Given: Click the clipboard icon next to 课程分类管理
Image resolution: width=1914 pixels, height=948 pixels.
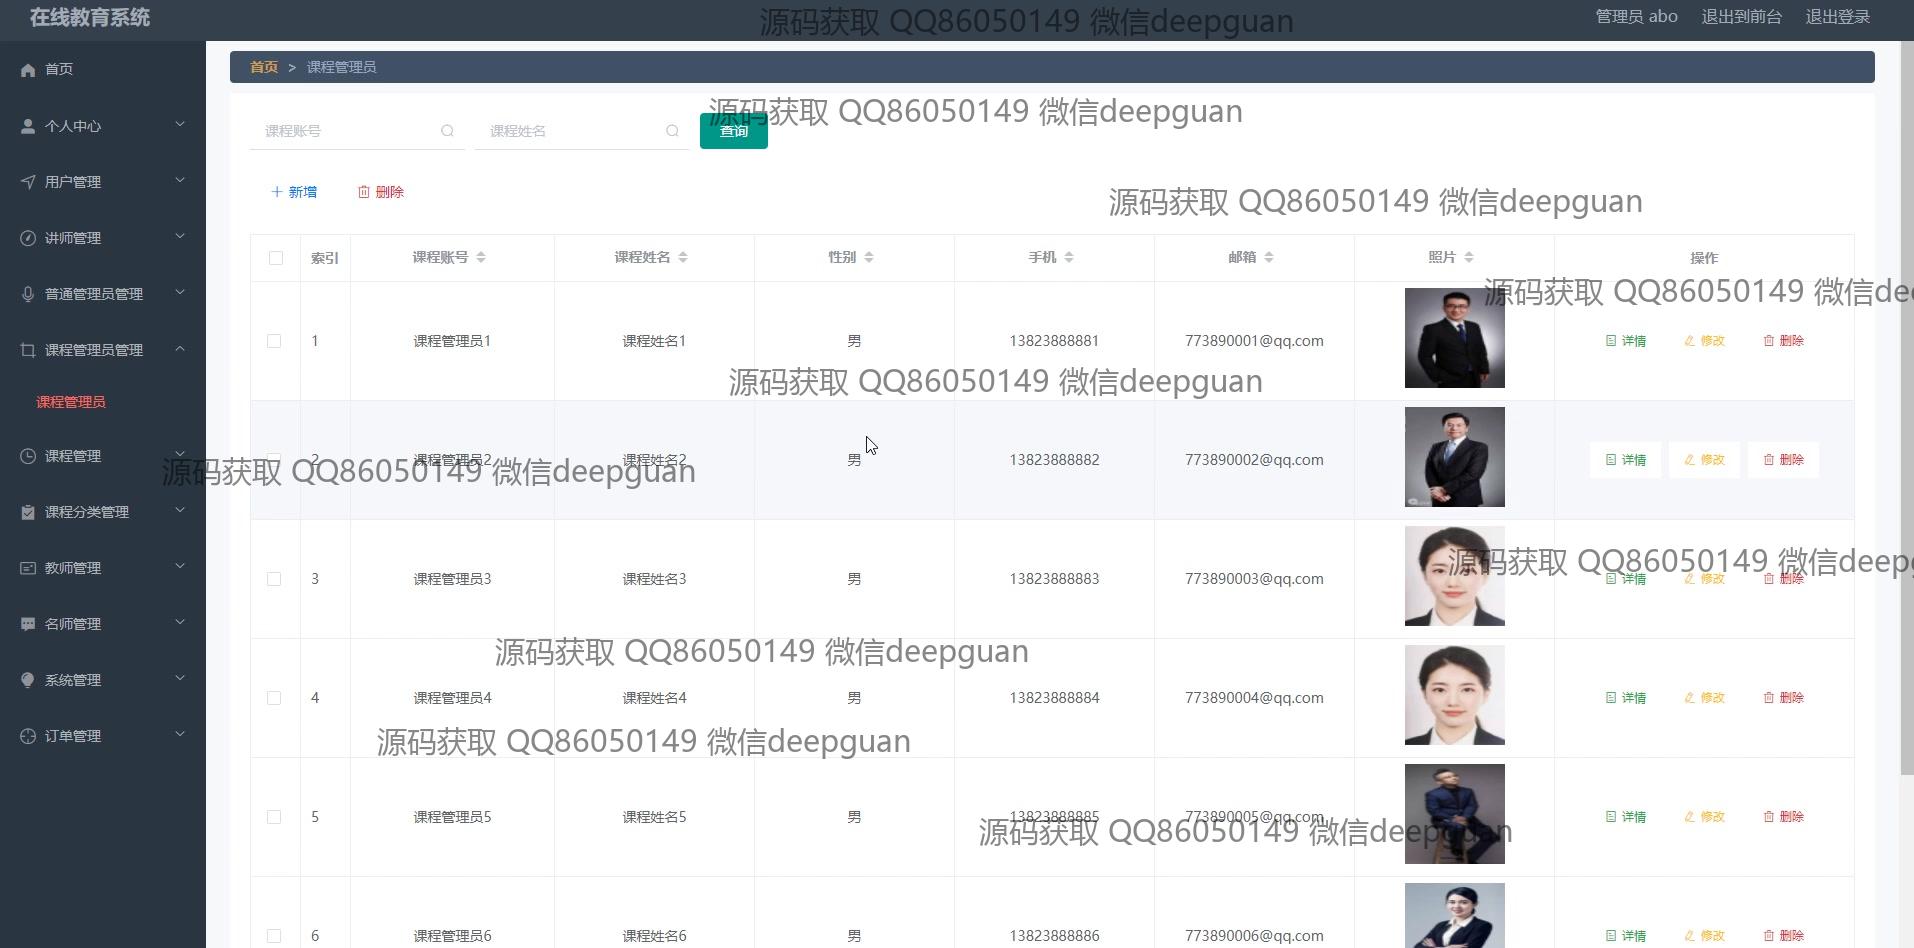Looking at the screenshot, I should click(x=28, y=512).
